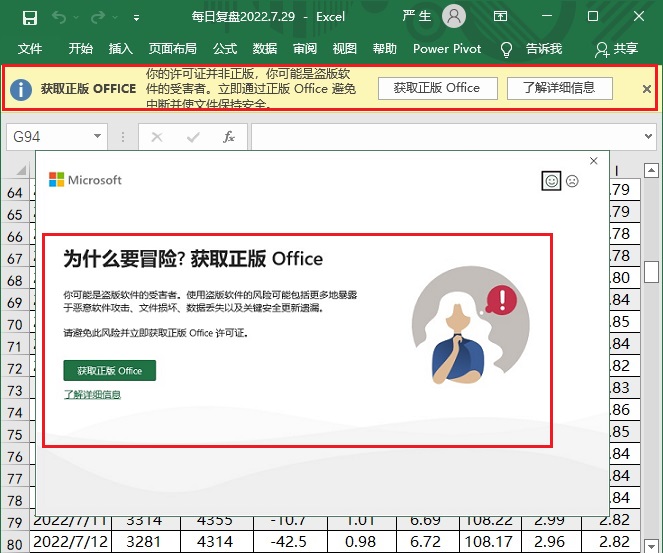Click the .83 cell in row 73
663x553 pixels.
625,387
